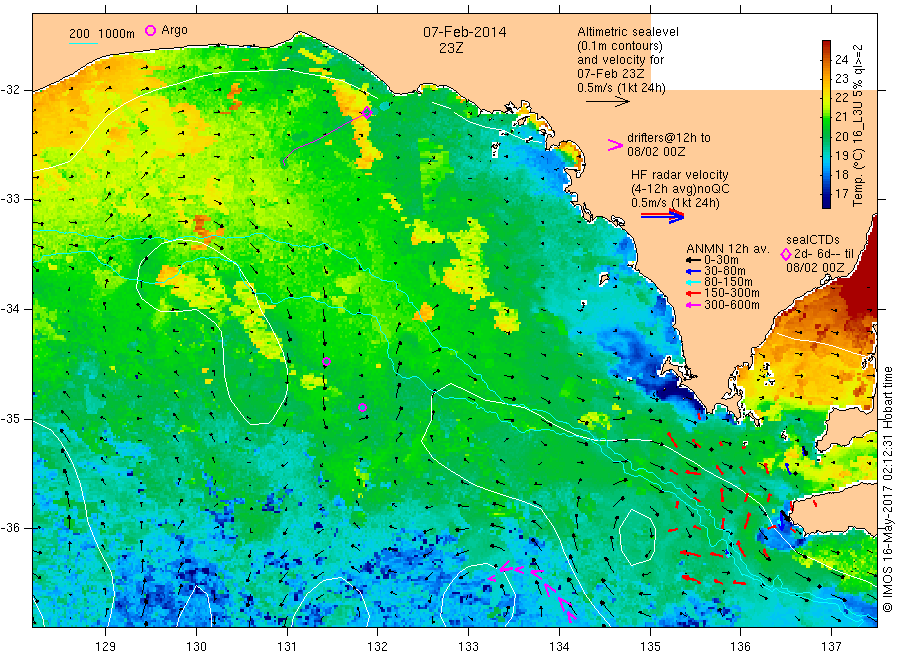Click the 'sealCTDs' legend heading
Screen dimensions: 900x660
click(813, 240)
